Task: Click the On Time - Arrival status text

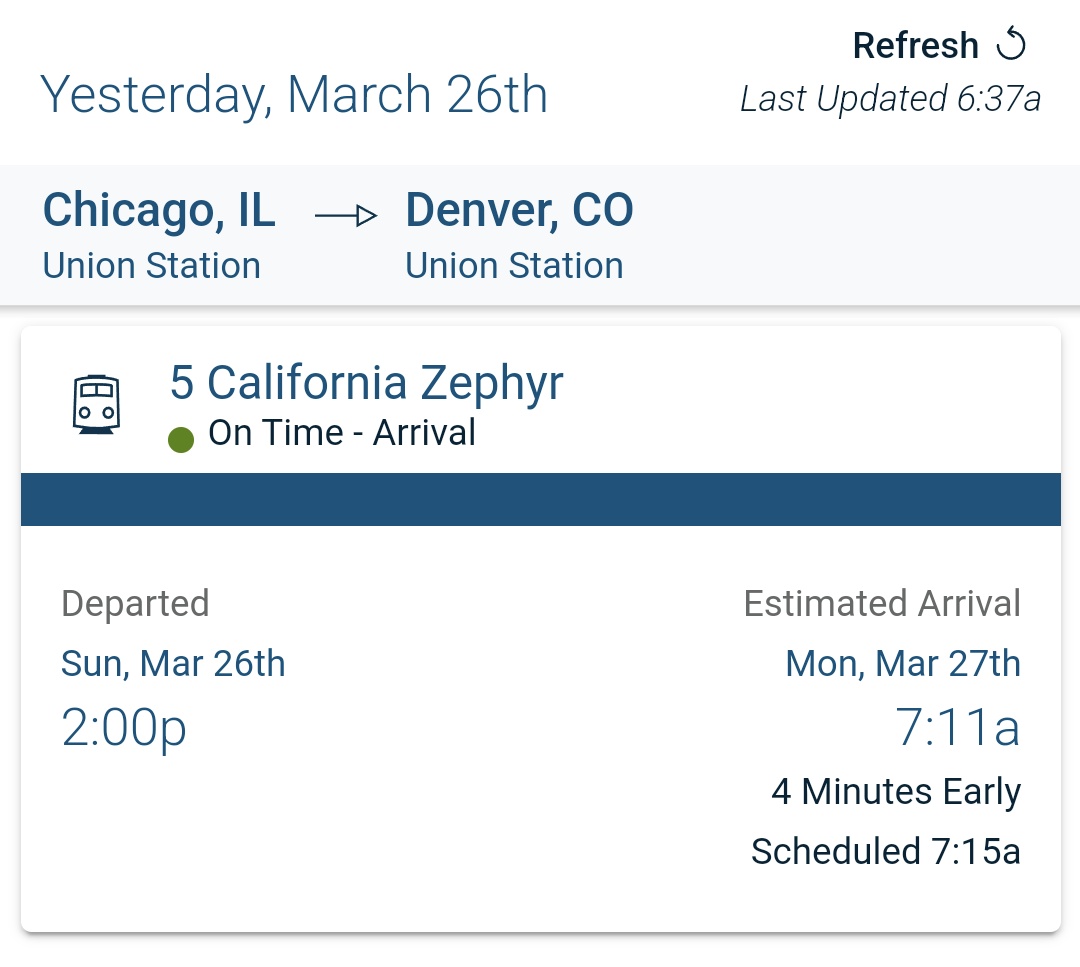Action: [x=342, y=433]
